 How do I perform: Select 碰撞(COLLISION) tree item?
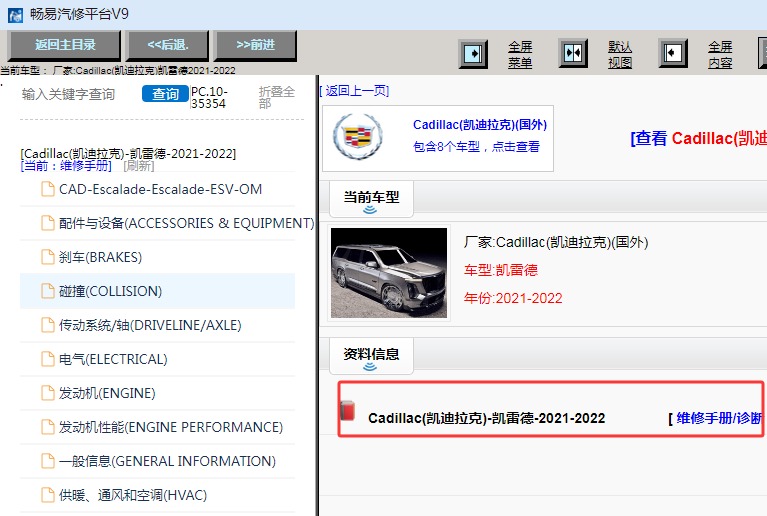(x=158, y=291)
